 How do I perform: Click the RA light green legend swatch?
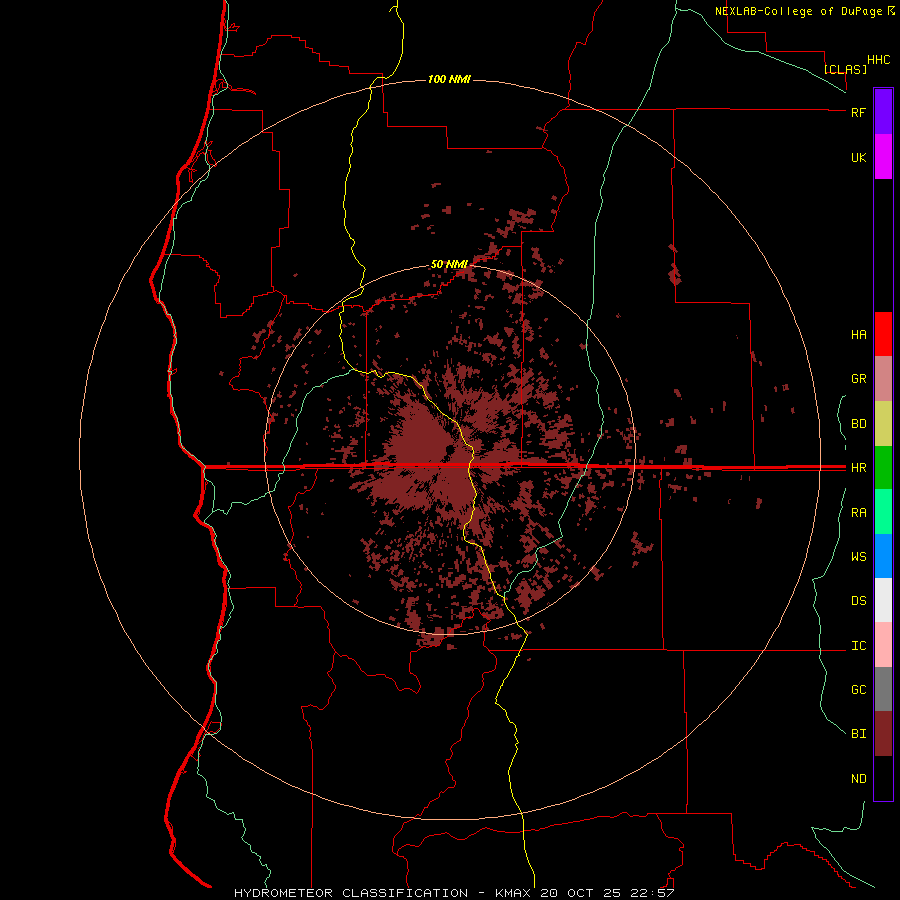coord(883,512)
